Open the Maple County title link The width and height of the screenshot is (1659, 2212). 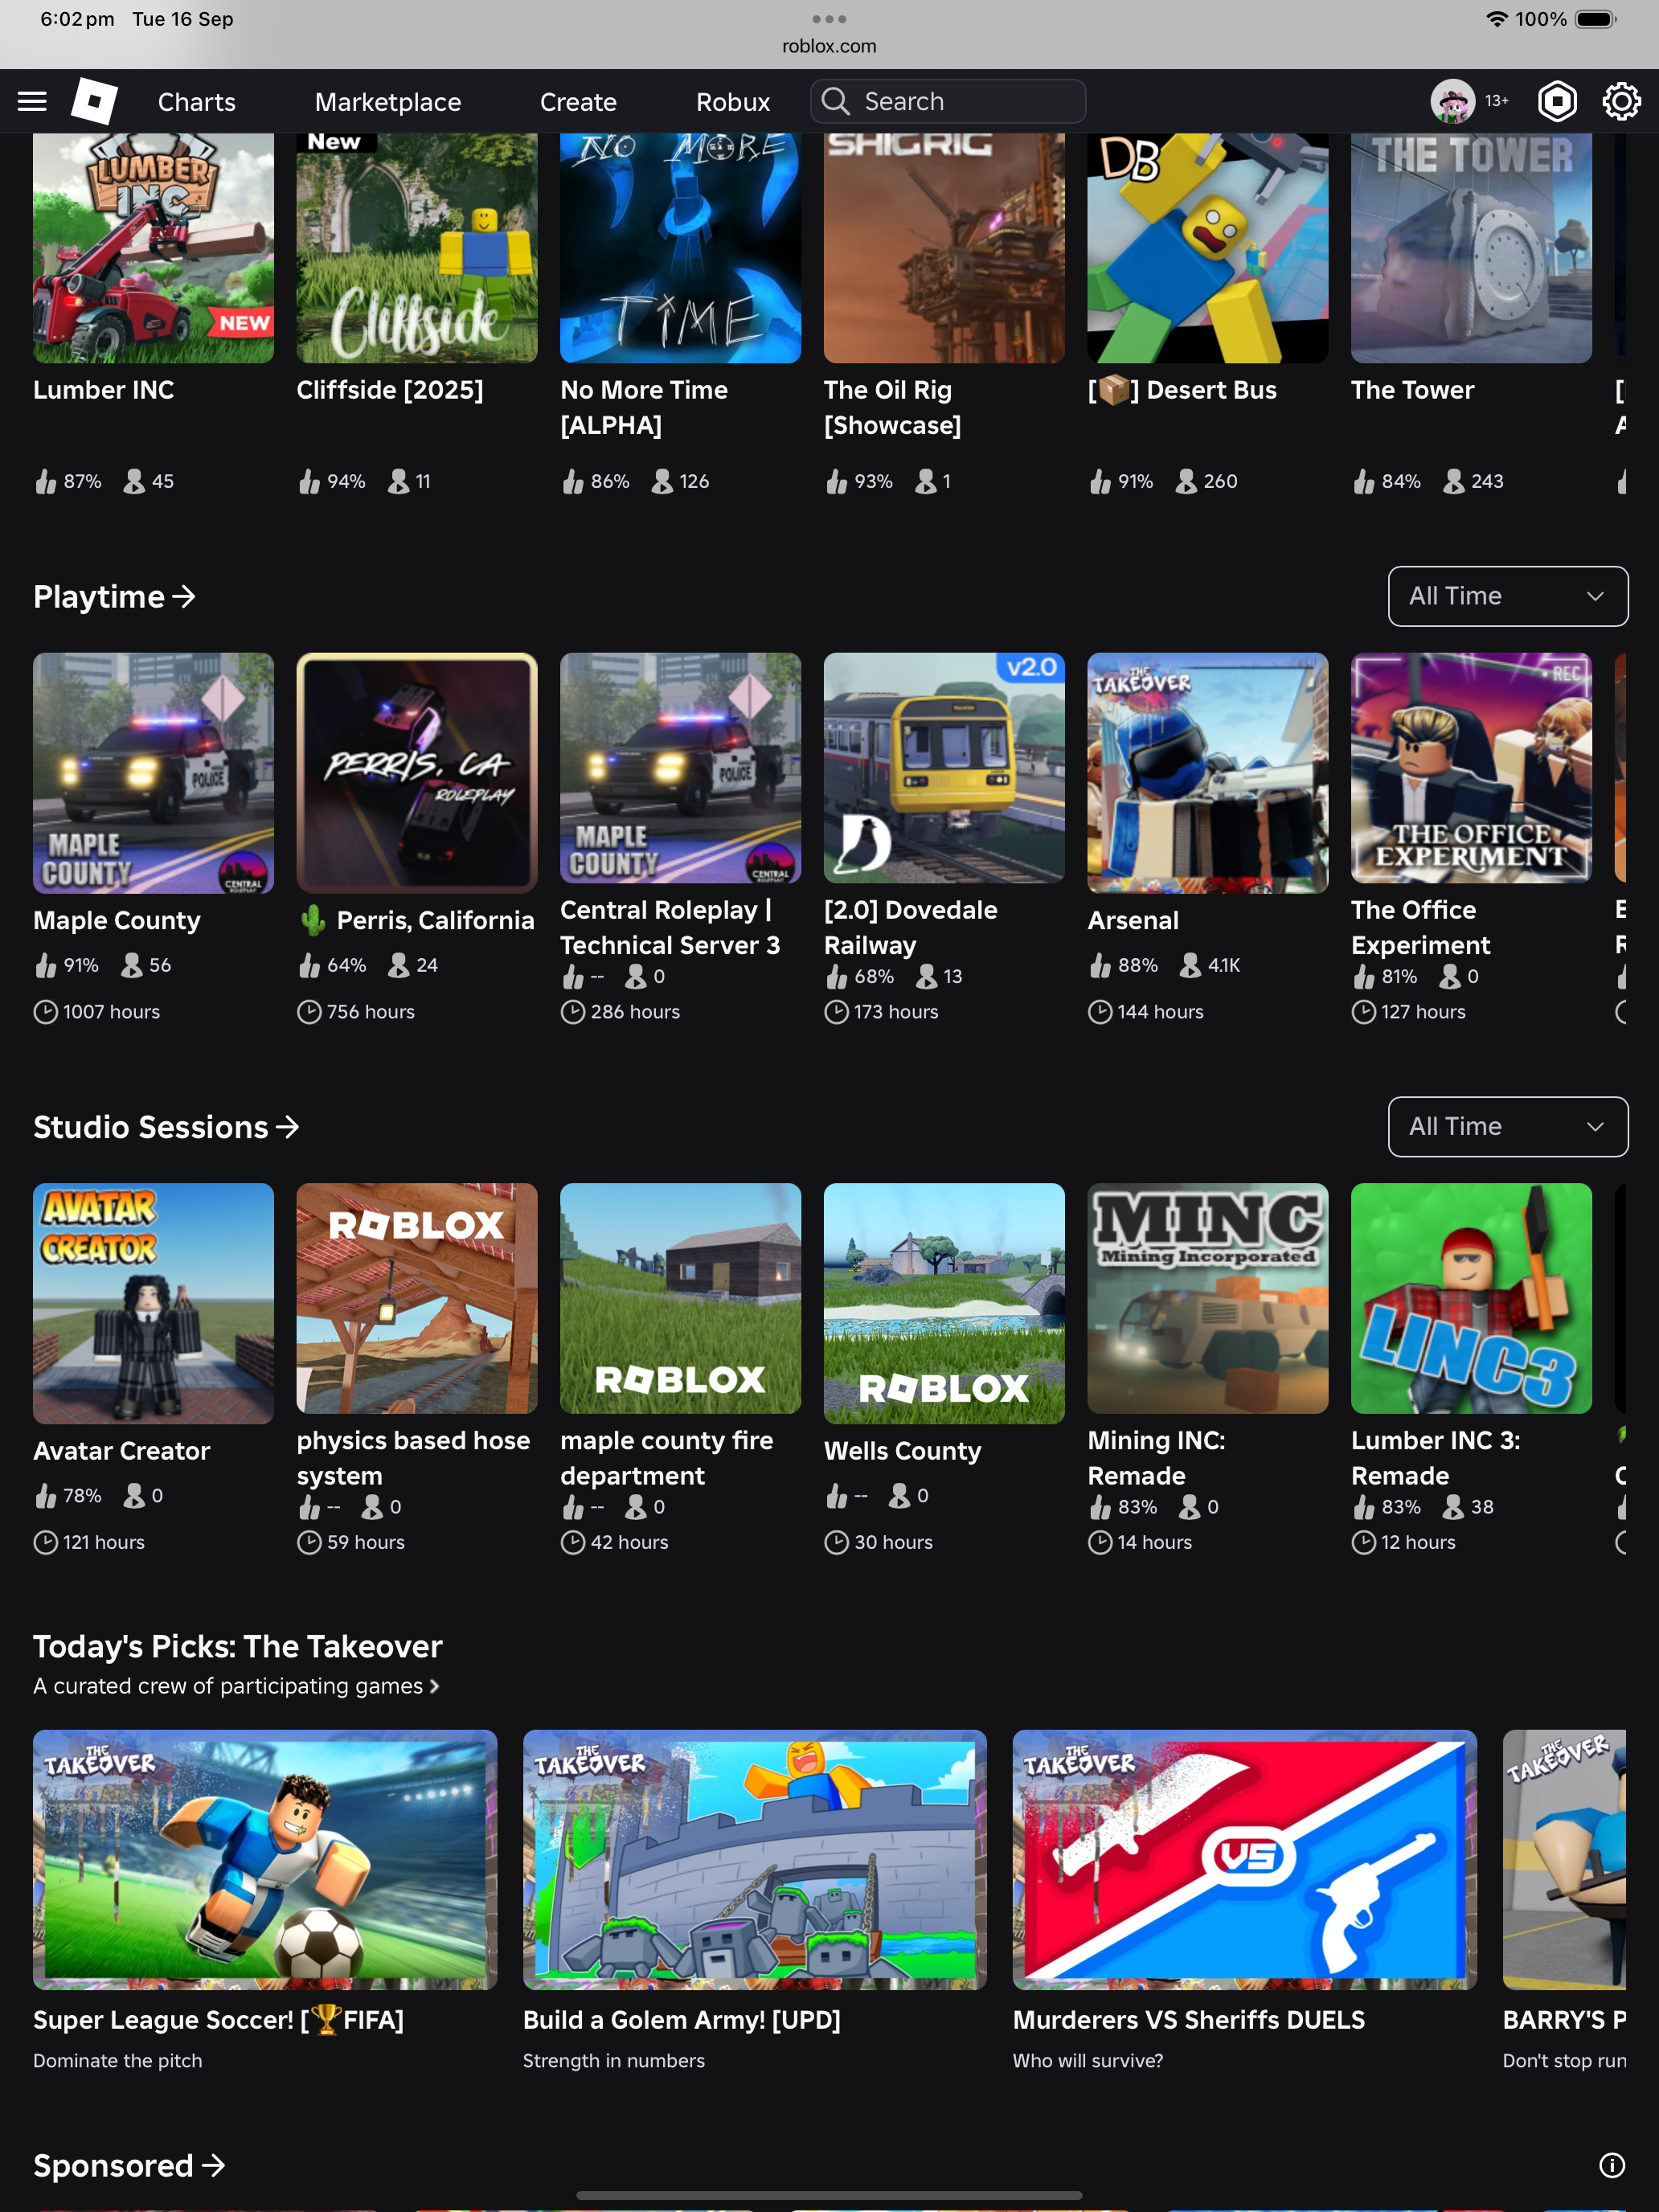click(x=117, y=920)
